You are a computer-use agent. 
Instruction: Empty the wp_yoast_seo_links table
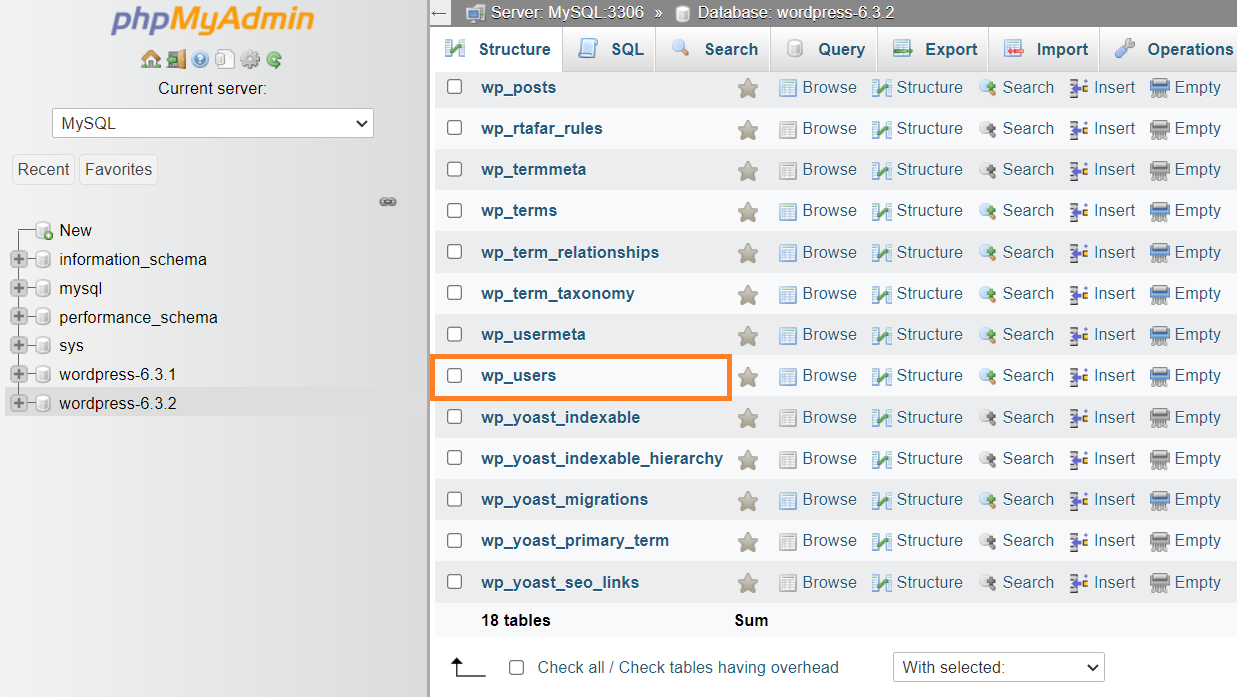point(1196,581)
